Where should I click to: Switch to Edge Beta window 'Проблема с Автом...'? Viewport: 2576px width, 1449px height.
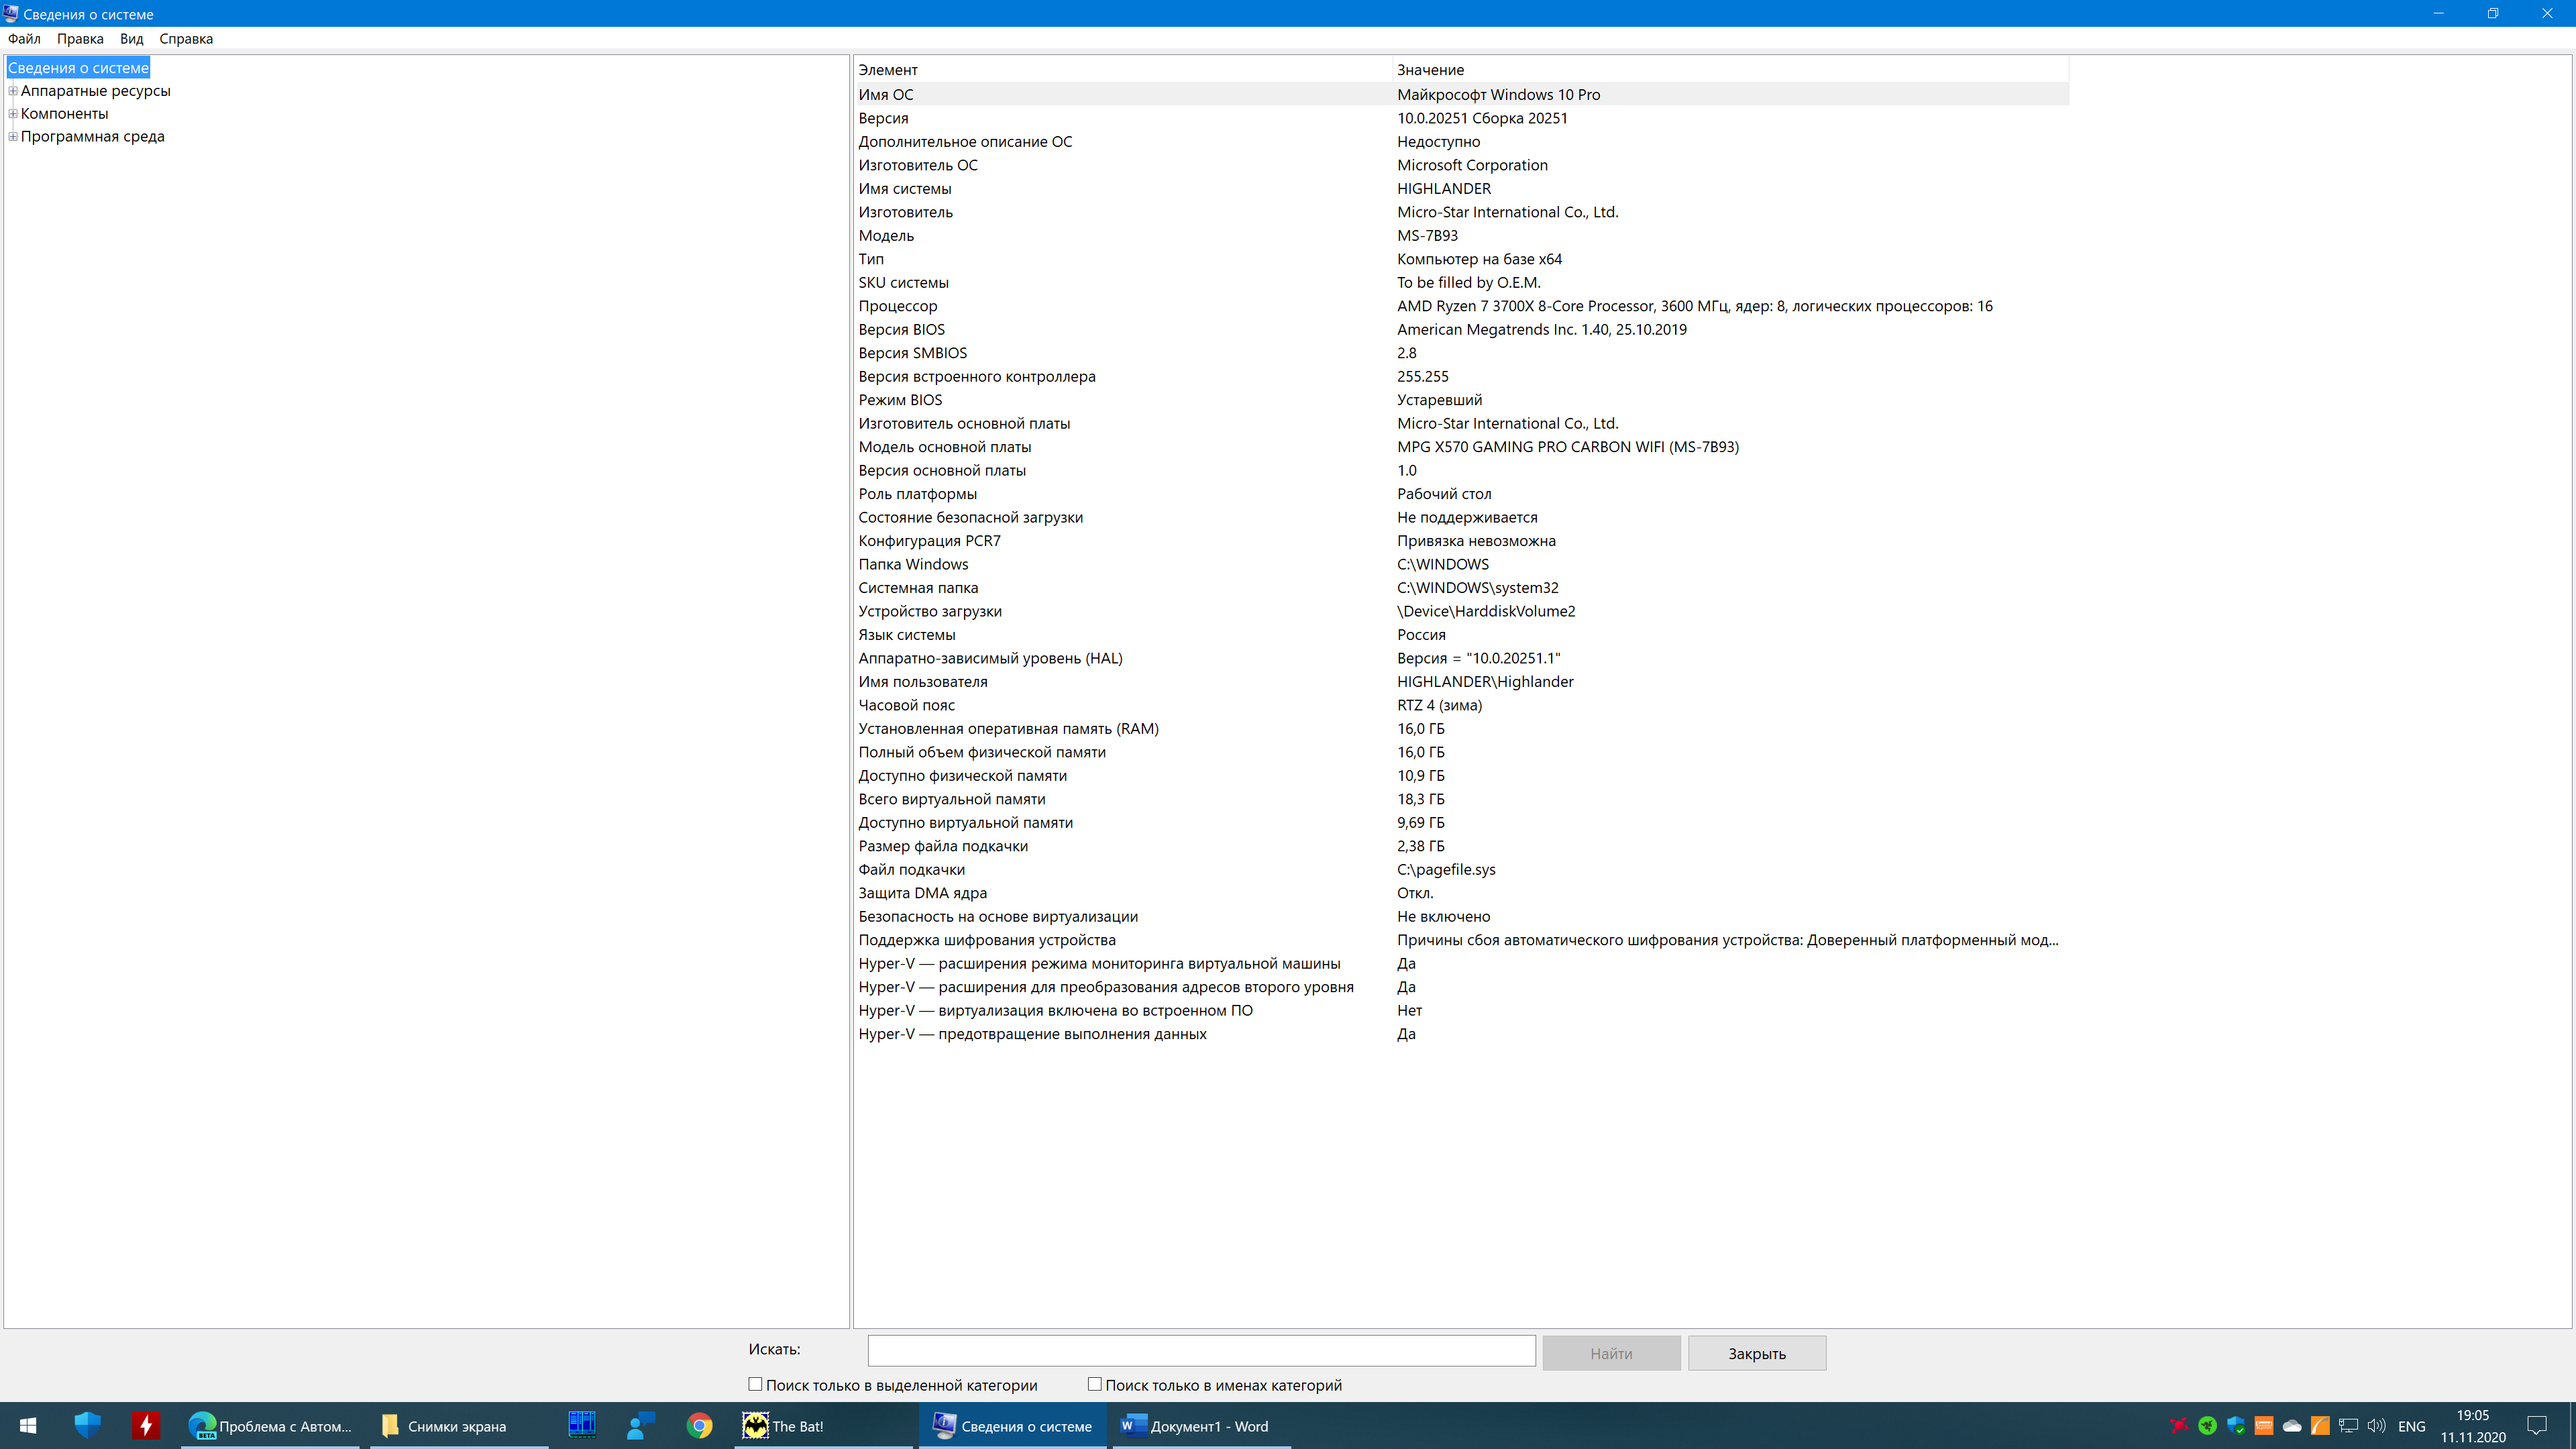(271, 1426)
